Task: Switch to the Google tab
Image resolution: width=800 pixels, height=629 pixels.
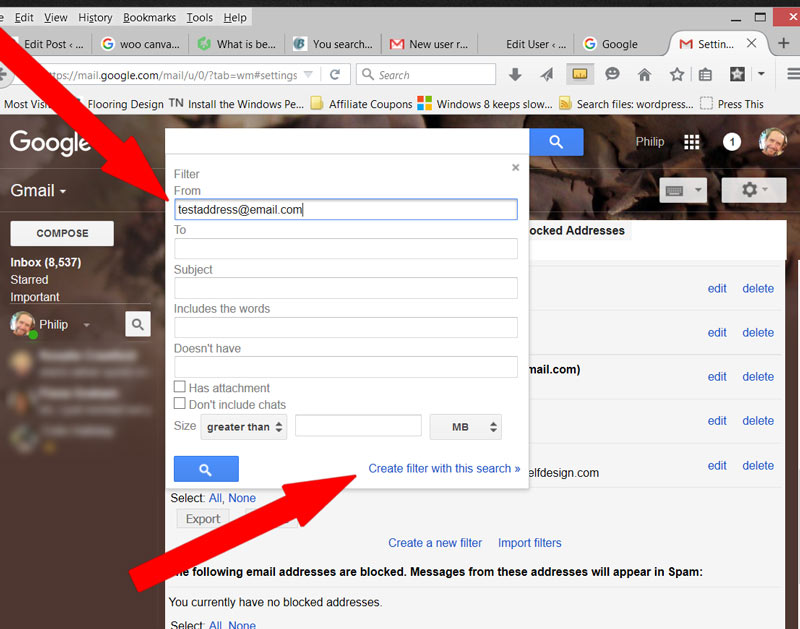Action: click(x=621, y=44)
